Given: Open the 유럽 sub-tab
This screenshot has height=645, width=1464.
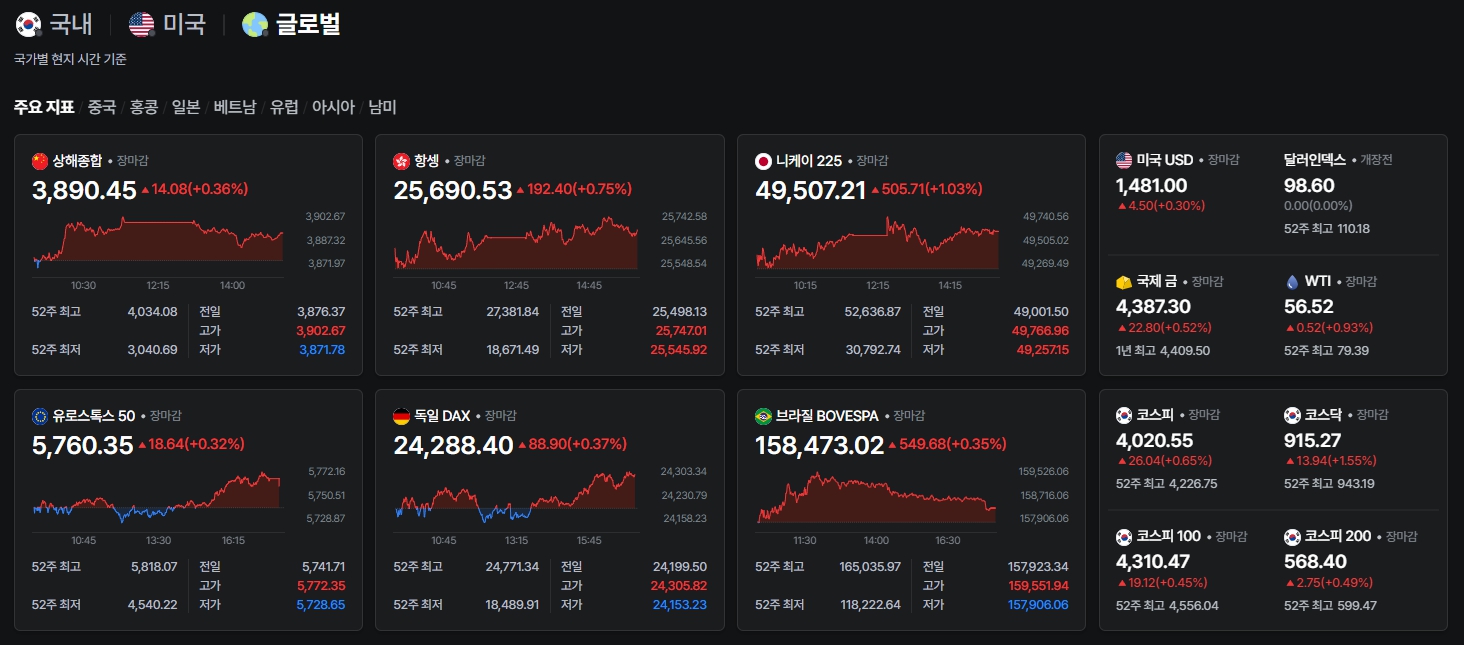Looking at the screenshot, I should [x=284, y=107].
